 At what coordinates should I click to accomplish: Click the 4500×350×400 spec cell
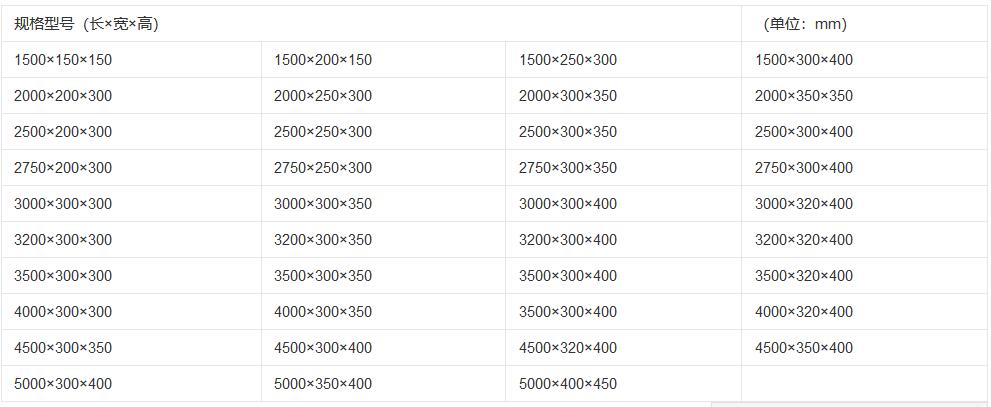point(804,348)
